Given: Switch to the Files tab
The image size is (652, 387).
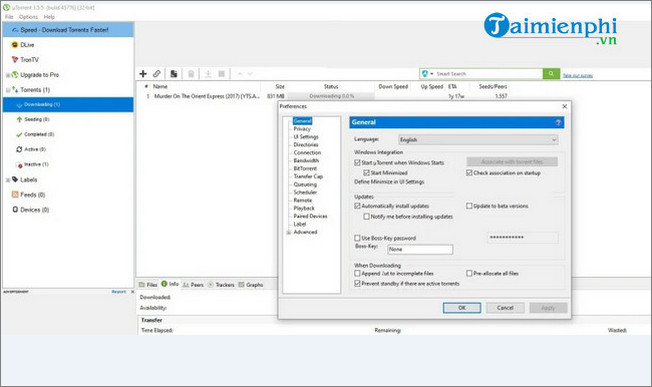Looking at the screenshot, I should pyautogui.click(x=148, y=285).
